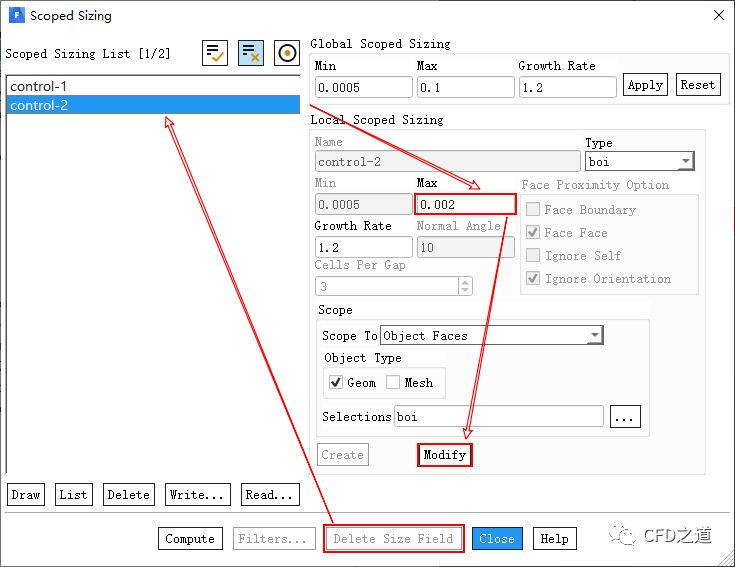Check the Mesh object type
This screenshot has height=567, width=735.
pyautogui.click(x=393, y=382)
